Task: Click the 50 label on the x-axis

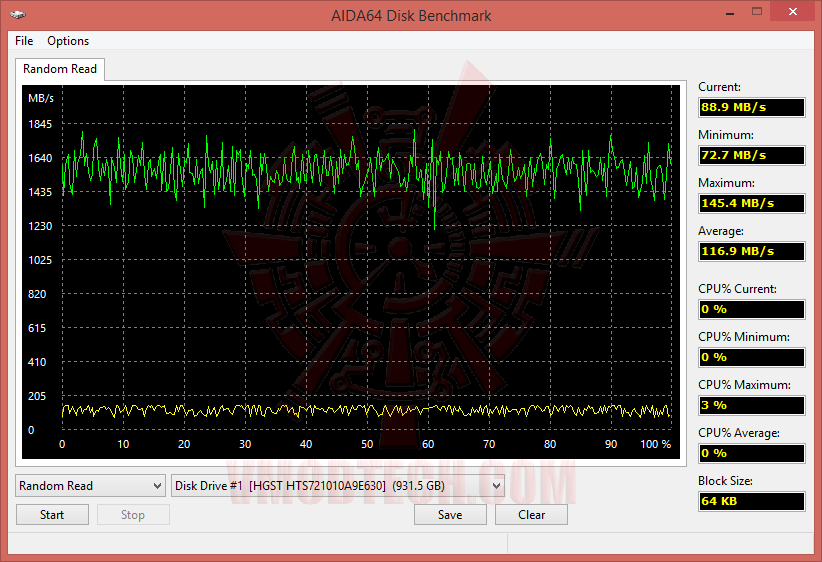Action: 367,445
